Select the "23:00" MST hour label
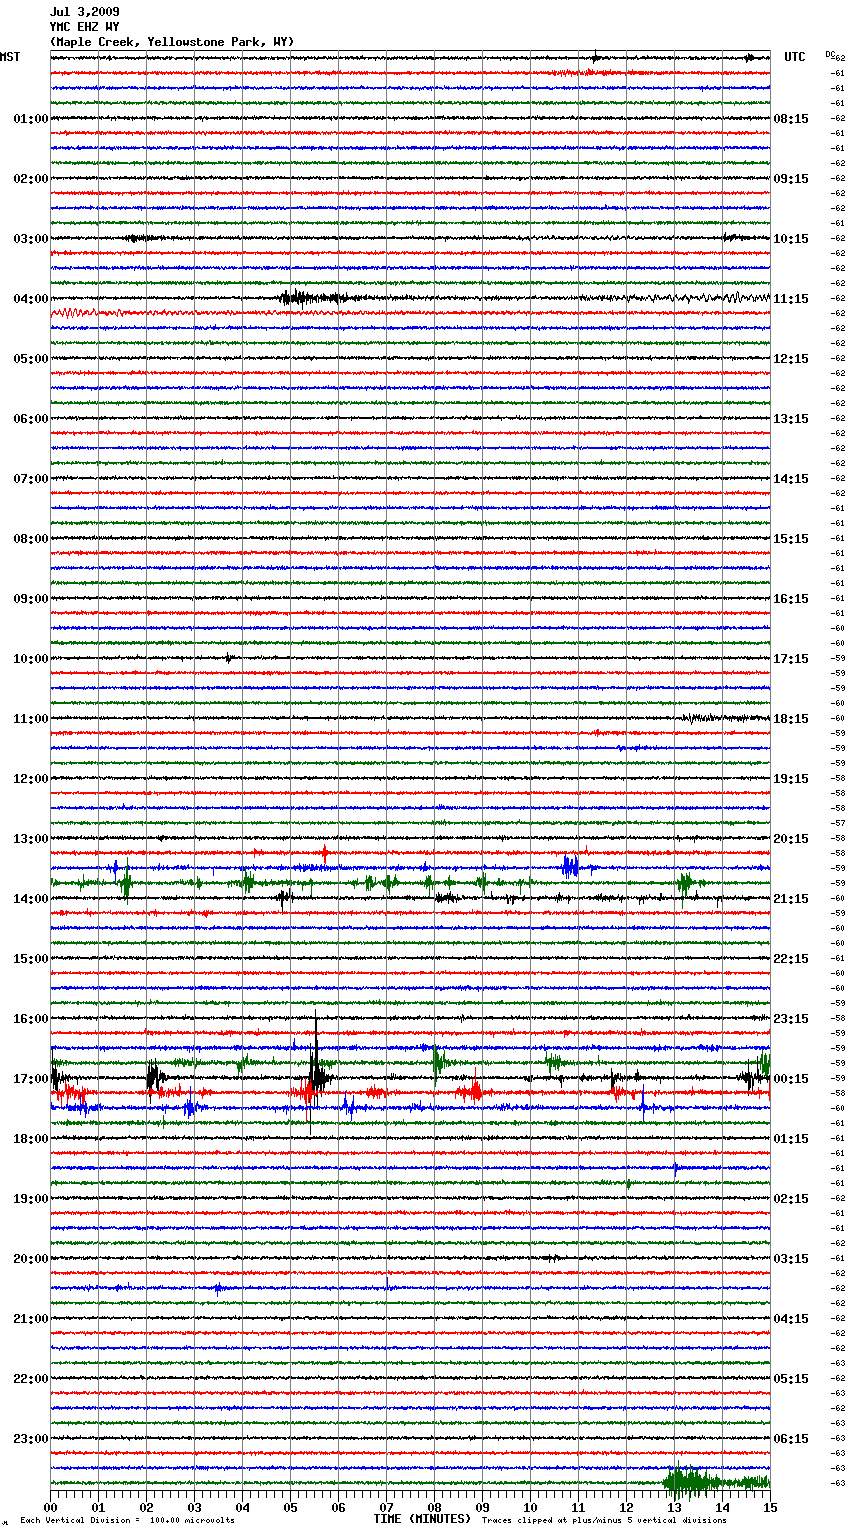This screenshot has height=1534, width=850. 31,1439
